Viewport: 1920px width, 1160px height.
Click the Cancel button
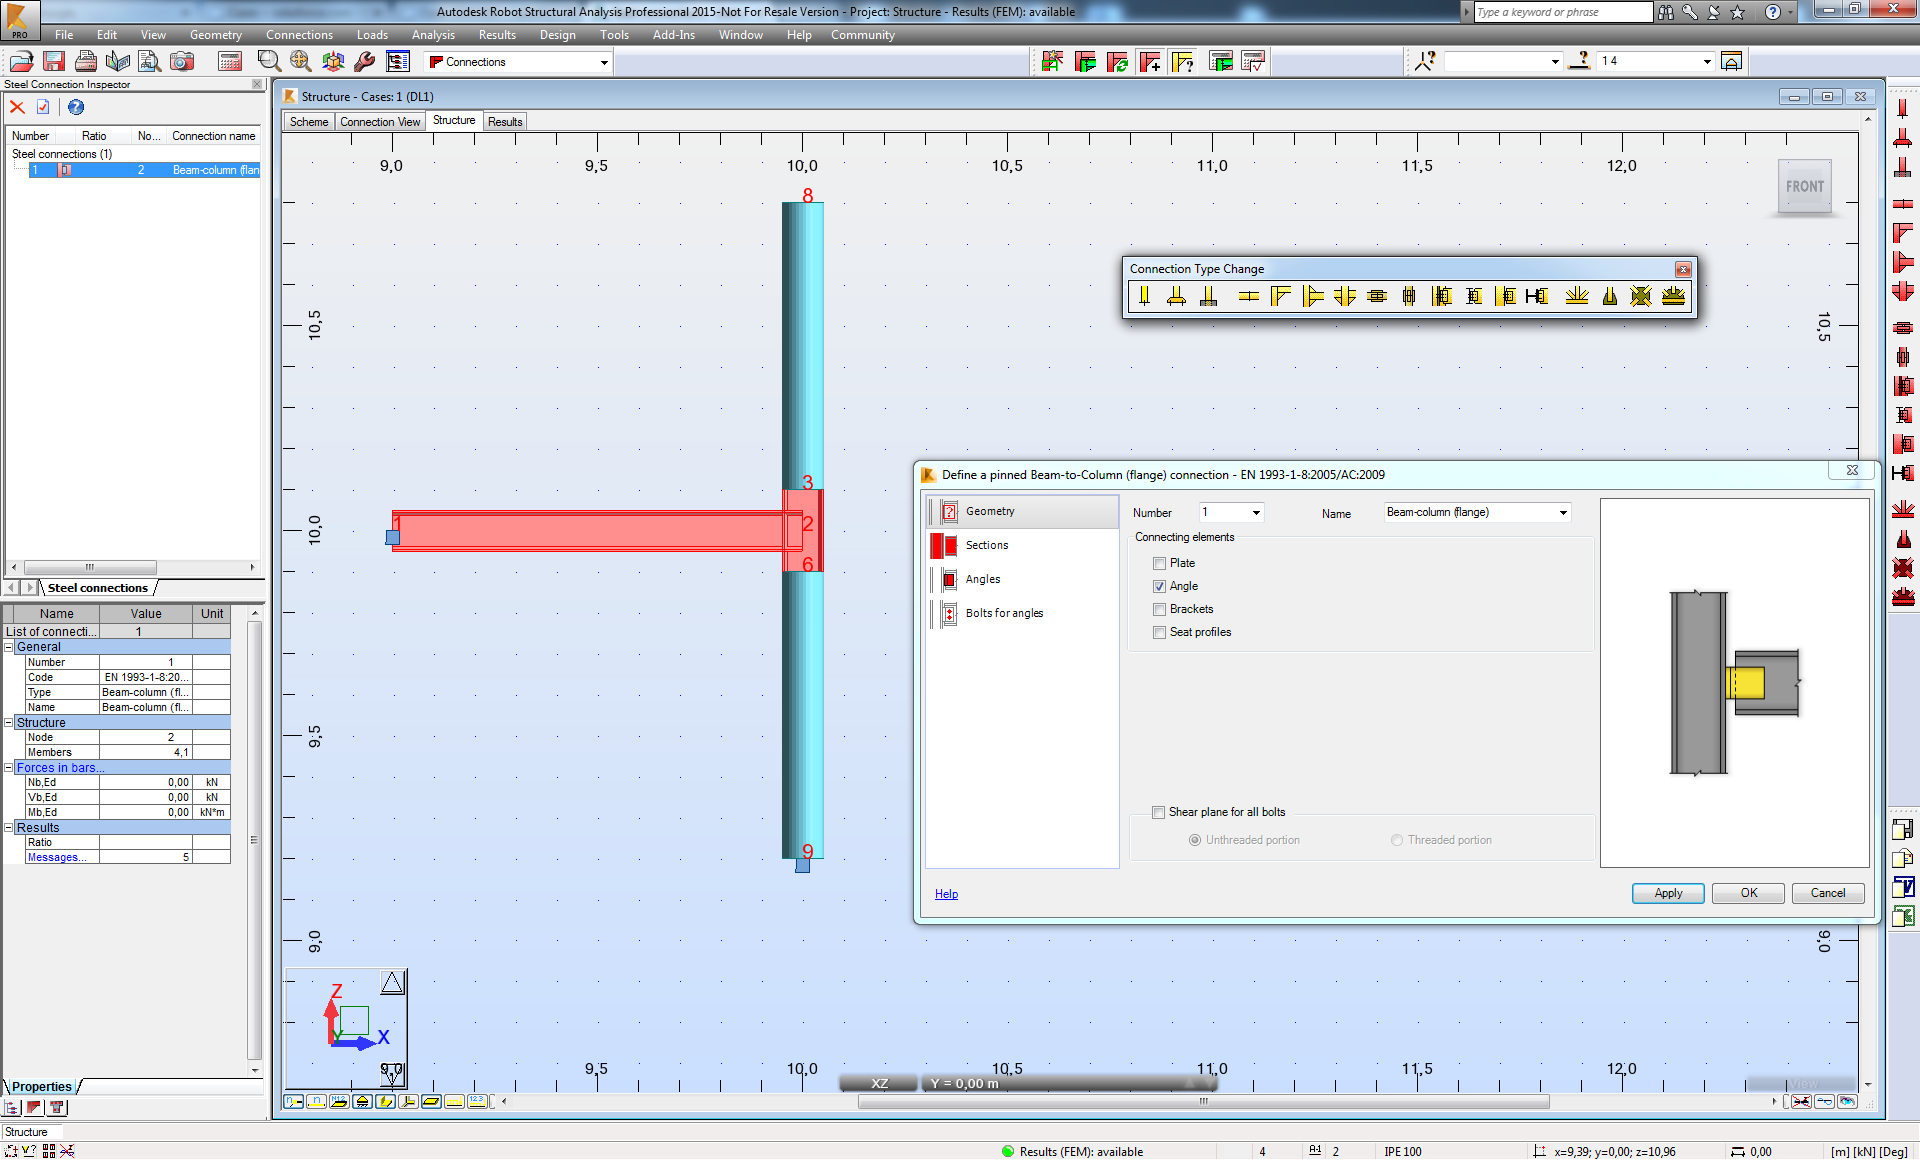pos(1828,893)
